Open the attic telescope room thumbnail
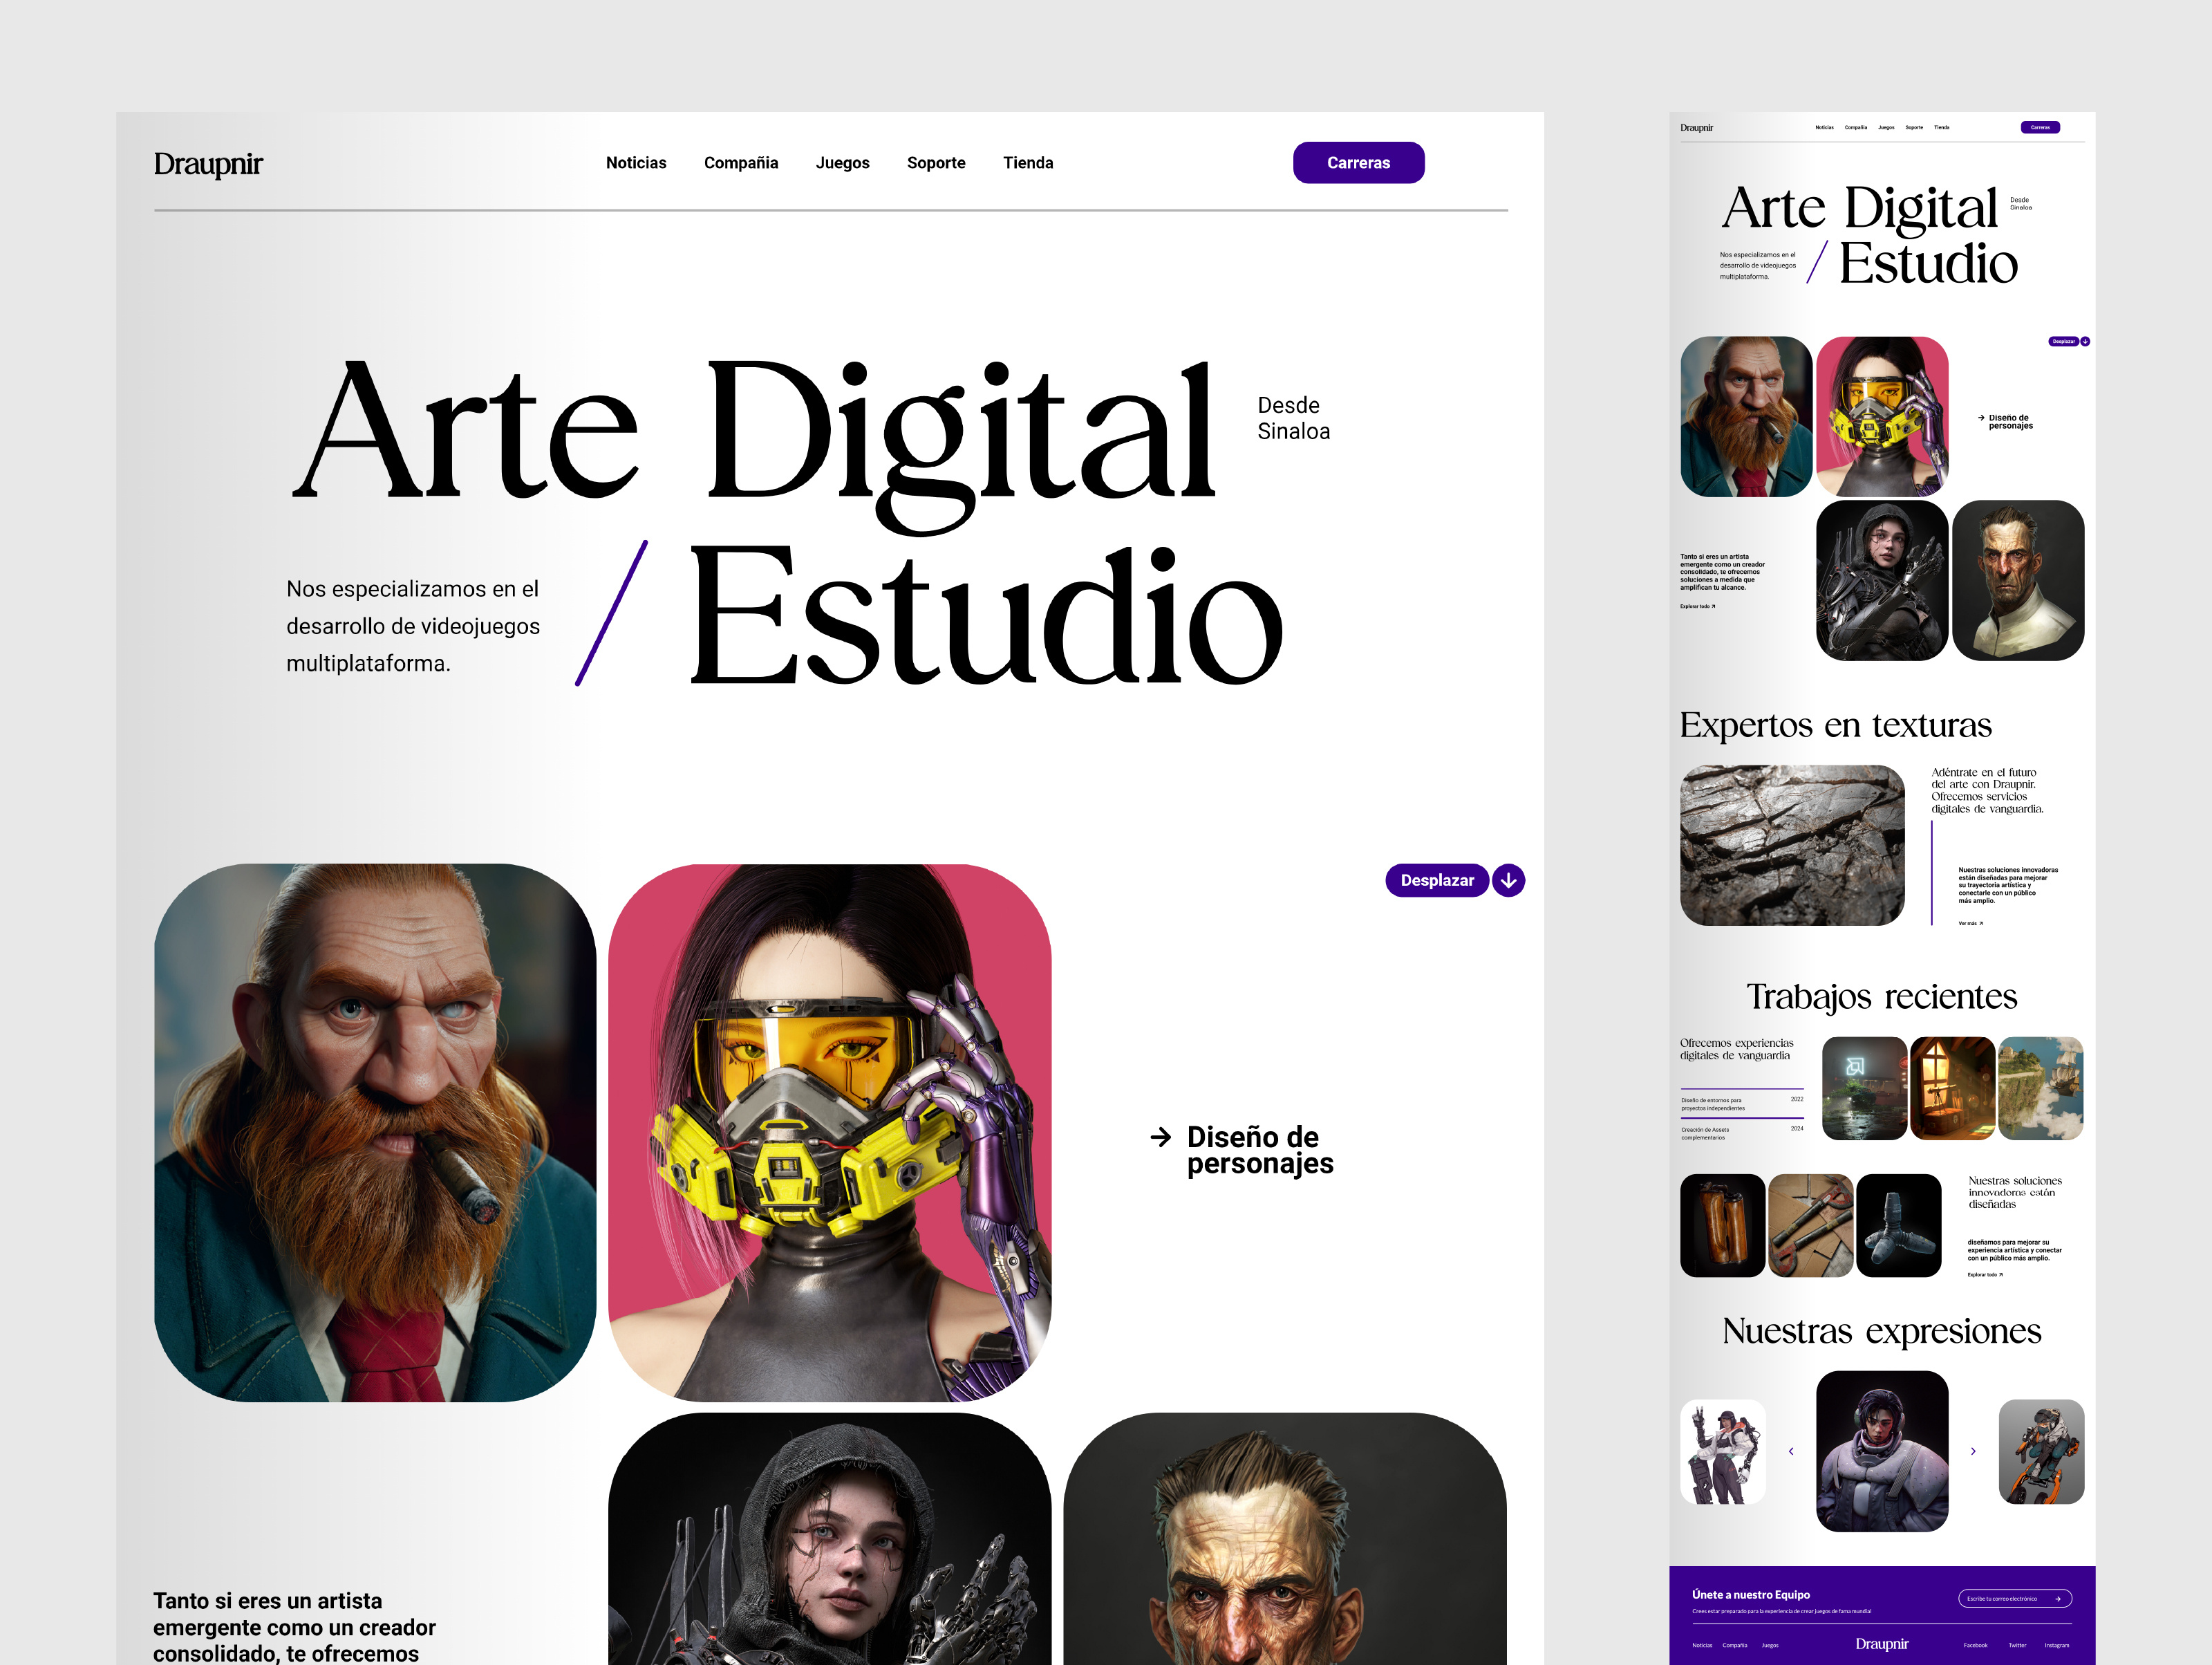This screenshot has height=1665, width=2212. point(1952,1088)
